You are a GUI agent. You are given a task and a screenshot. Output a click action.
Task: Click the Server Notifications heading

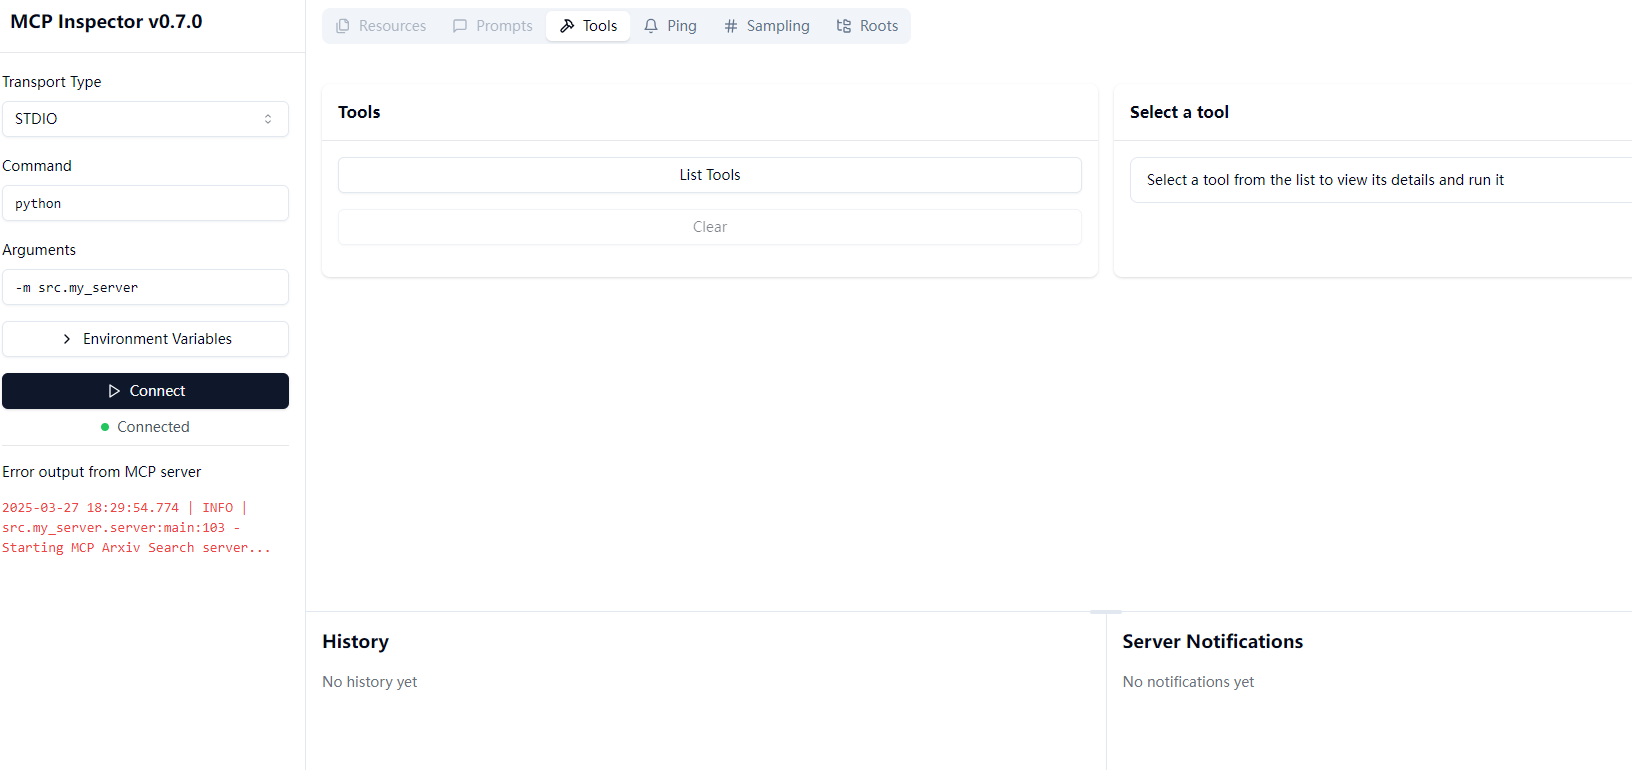tap(1212, 642)
